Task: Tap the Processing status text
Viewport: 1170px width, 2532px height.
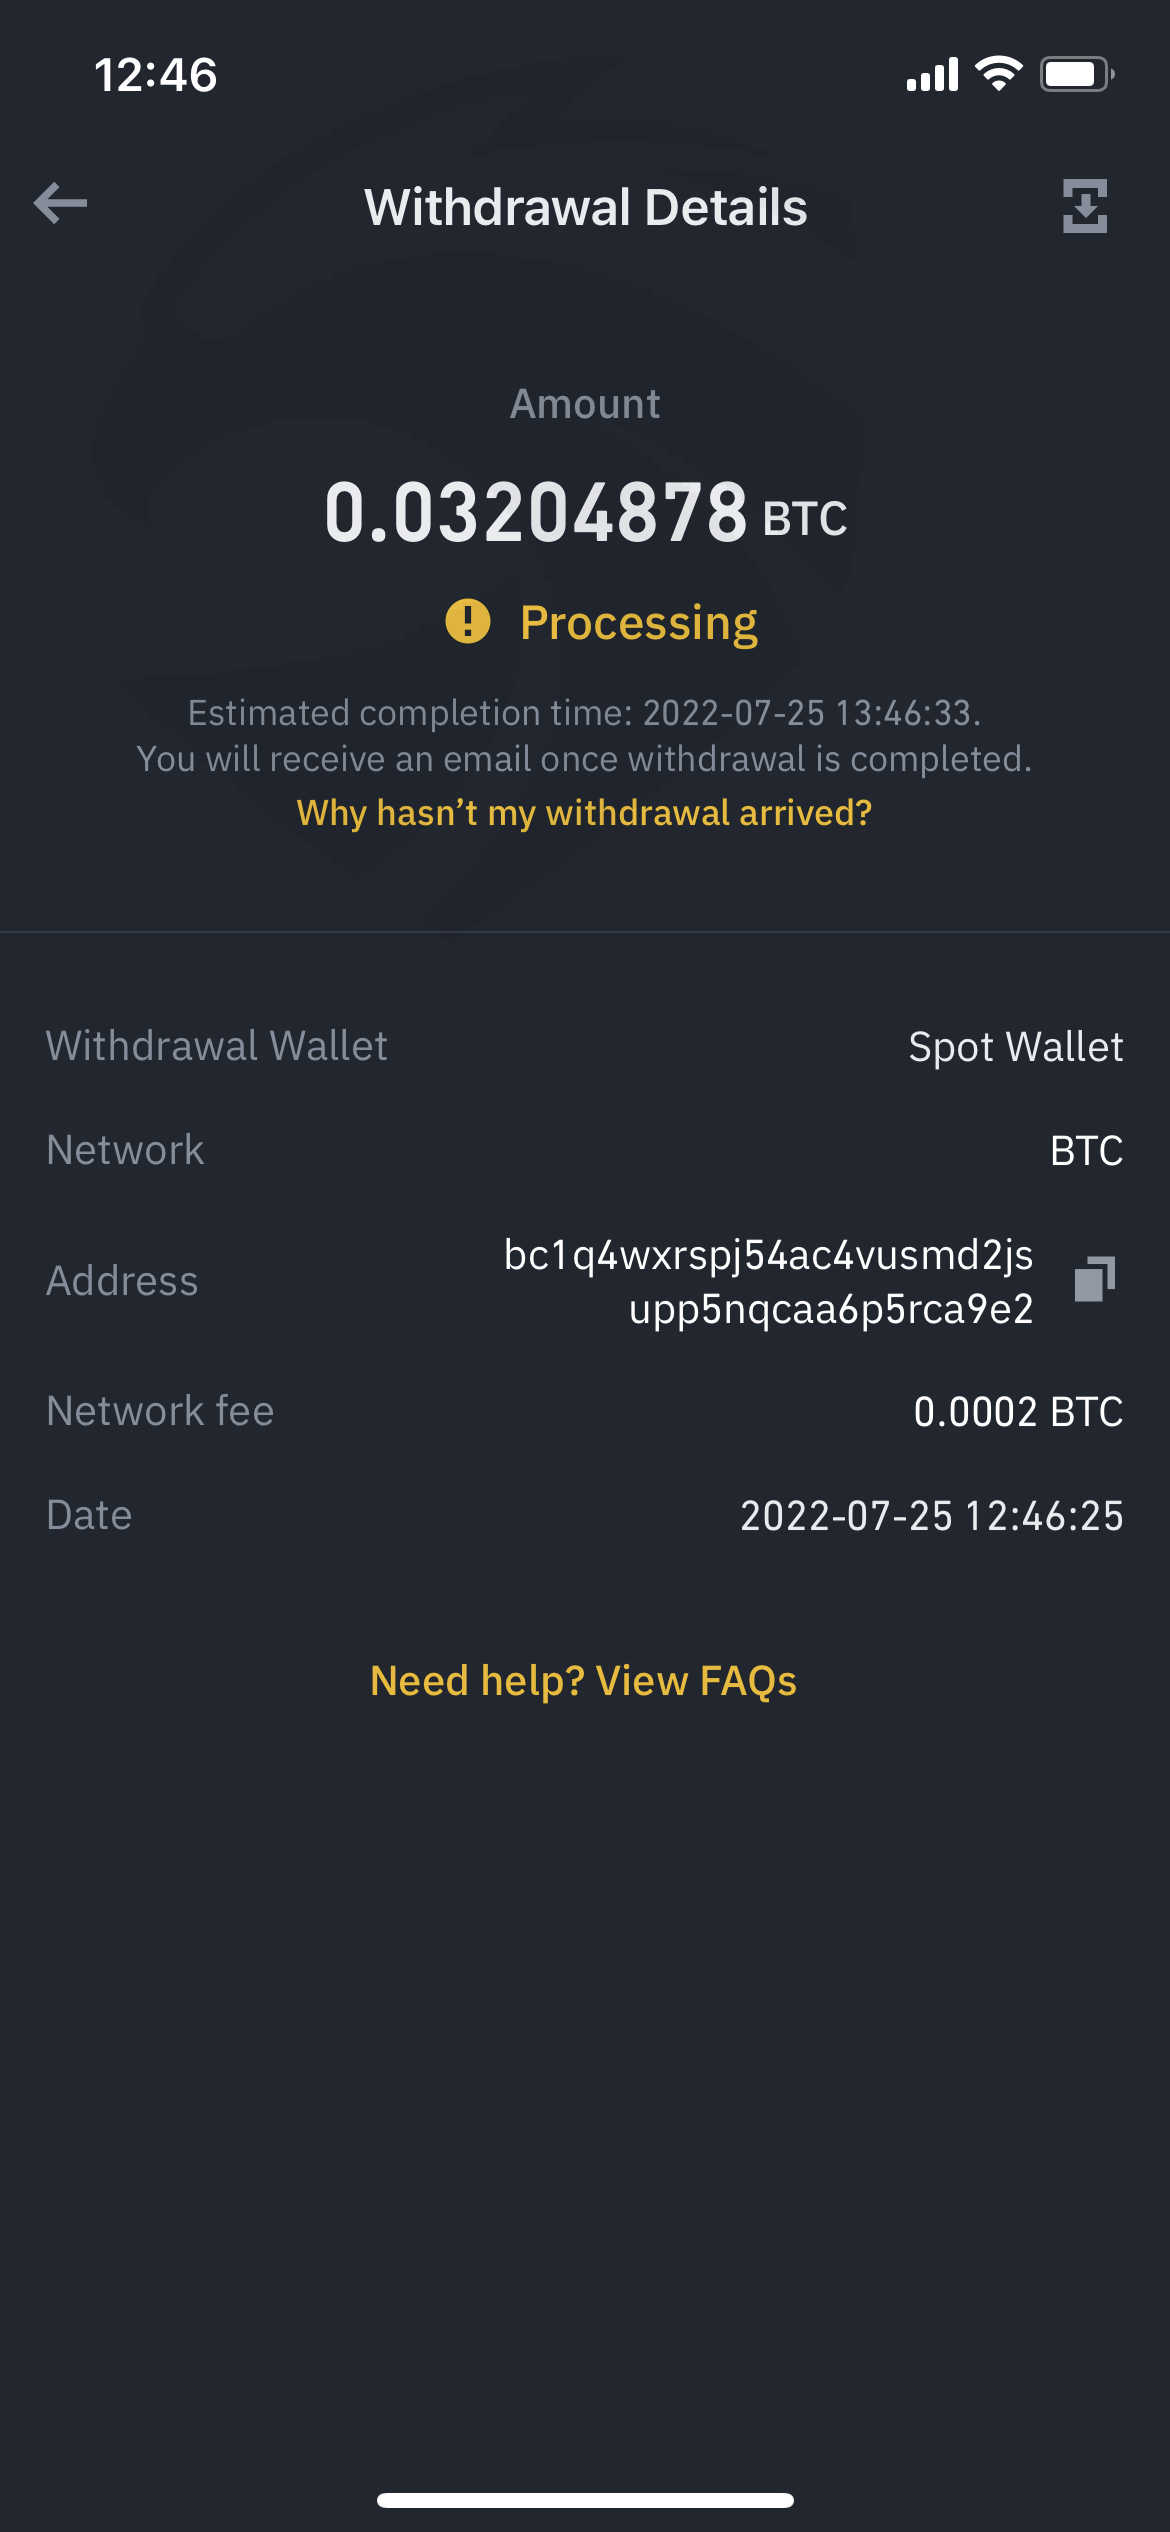Action: pyautogui.click(x=639, y=623)
